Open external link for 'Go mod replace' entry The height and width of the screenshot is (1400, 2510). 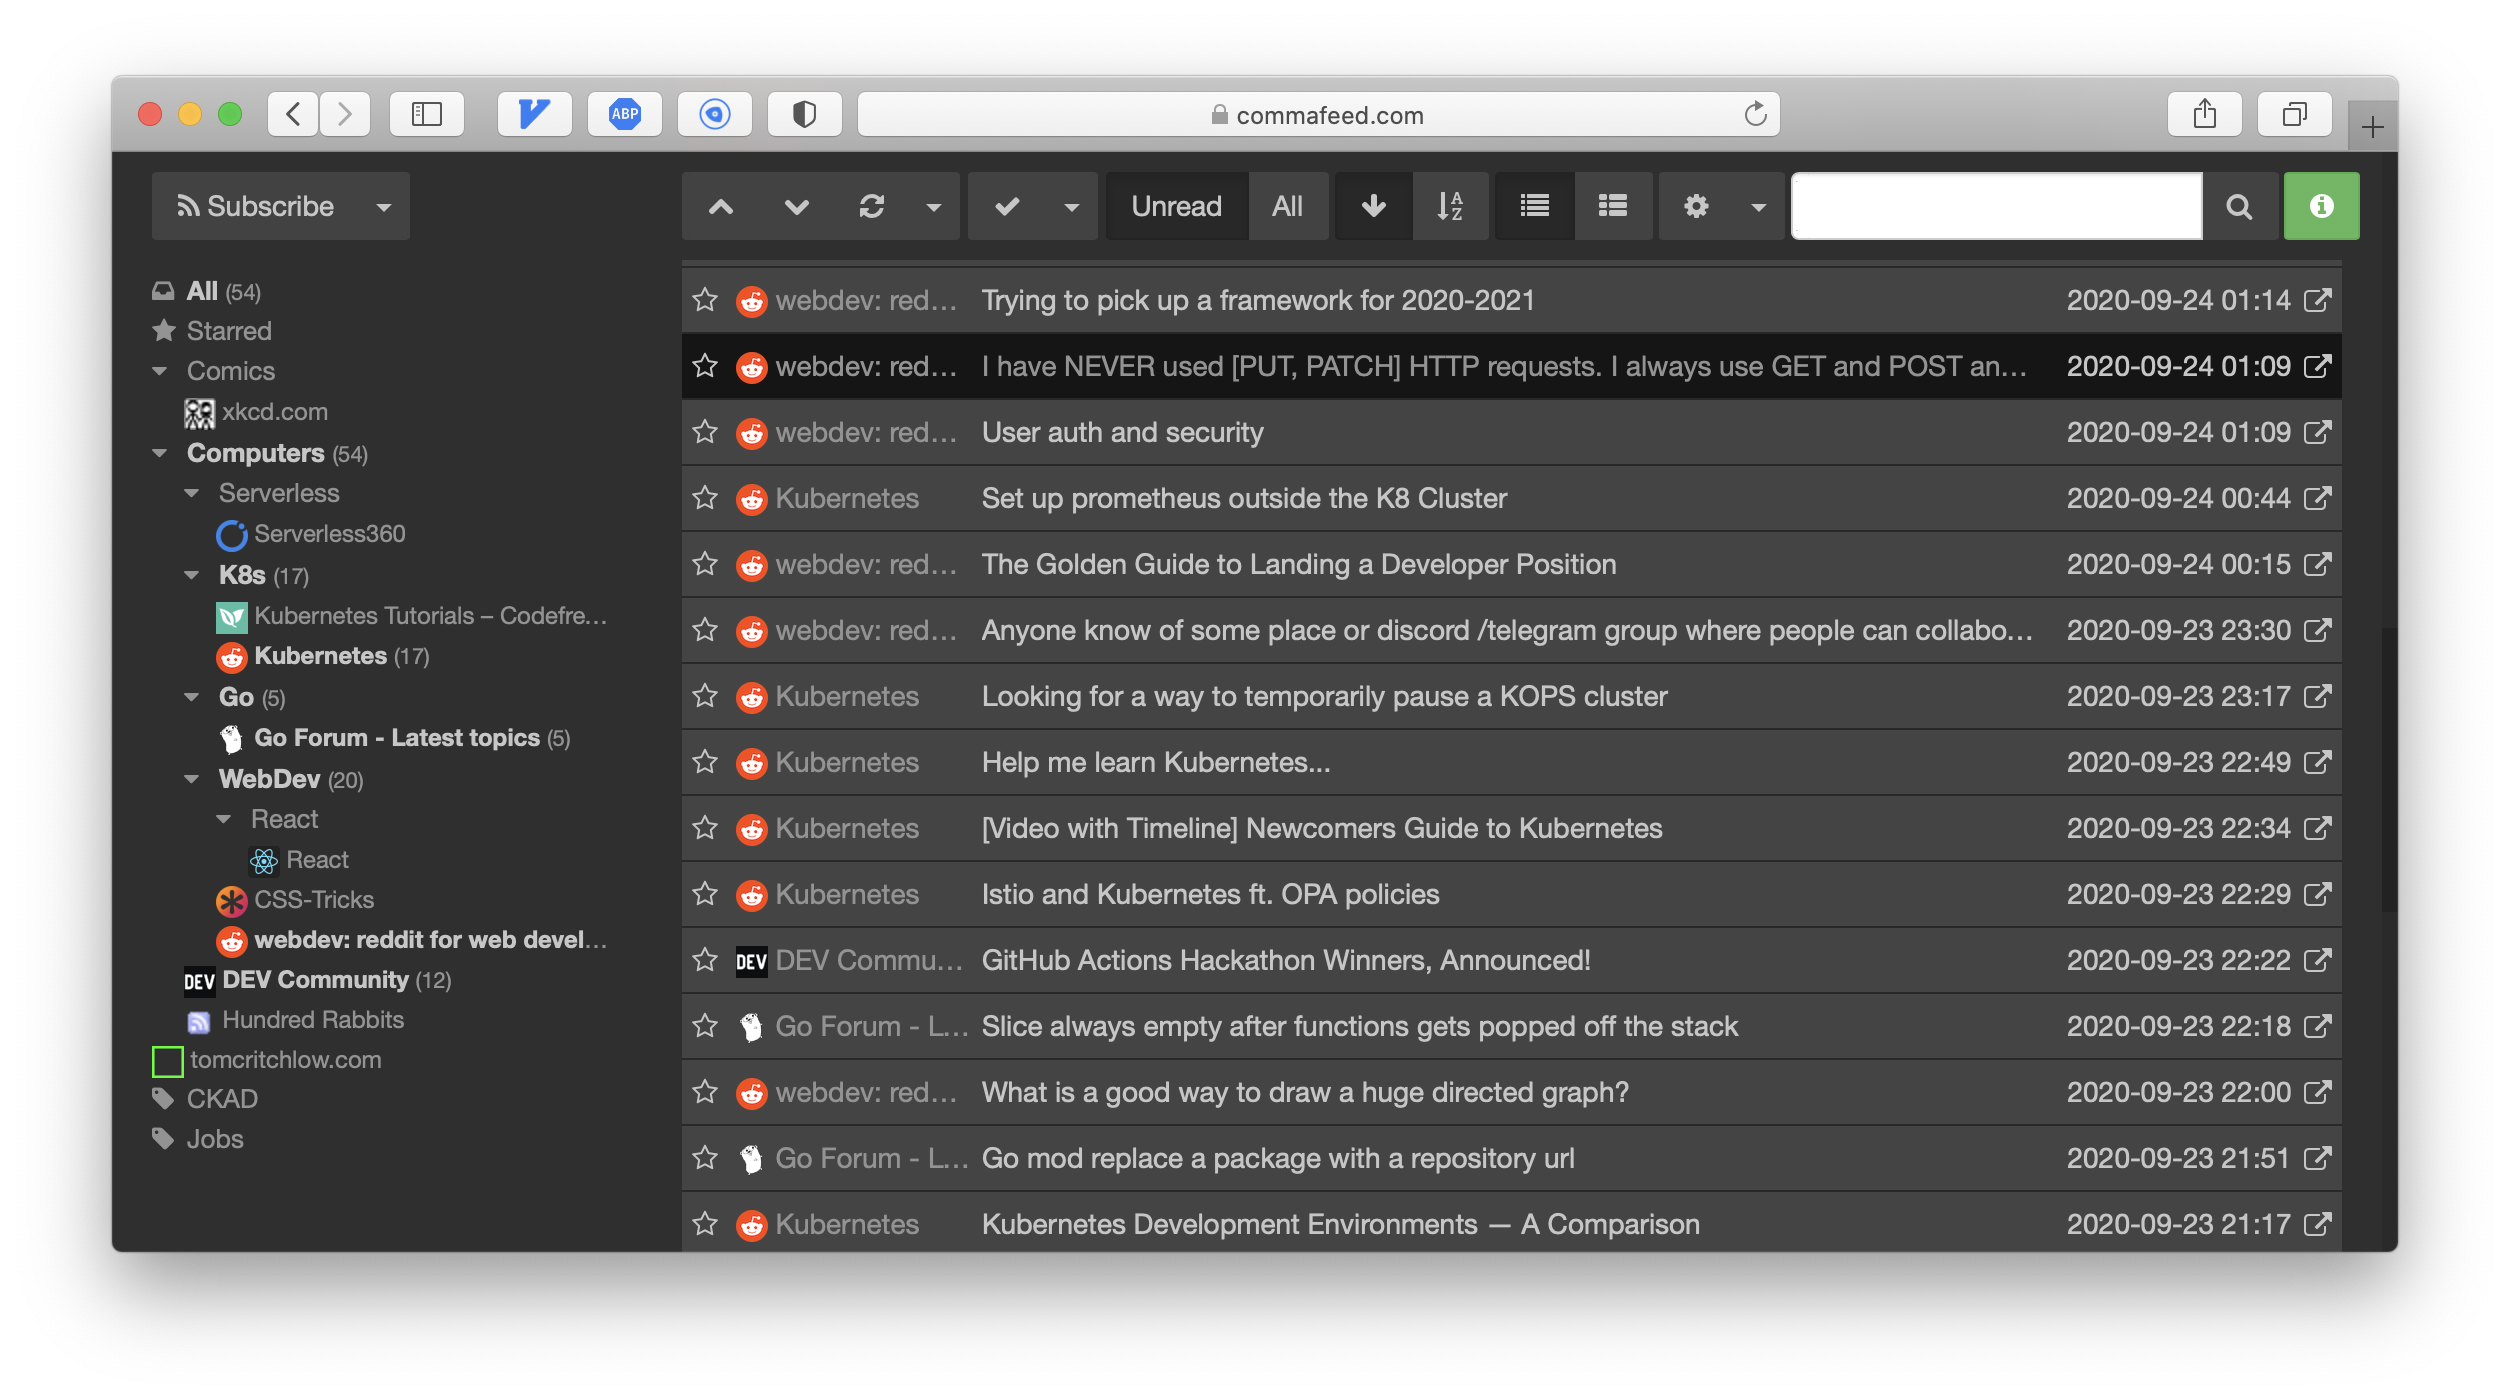(2318, 1158)
